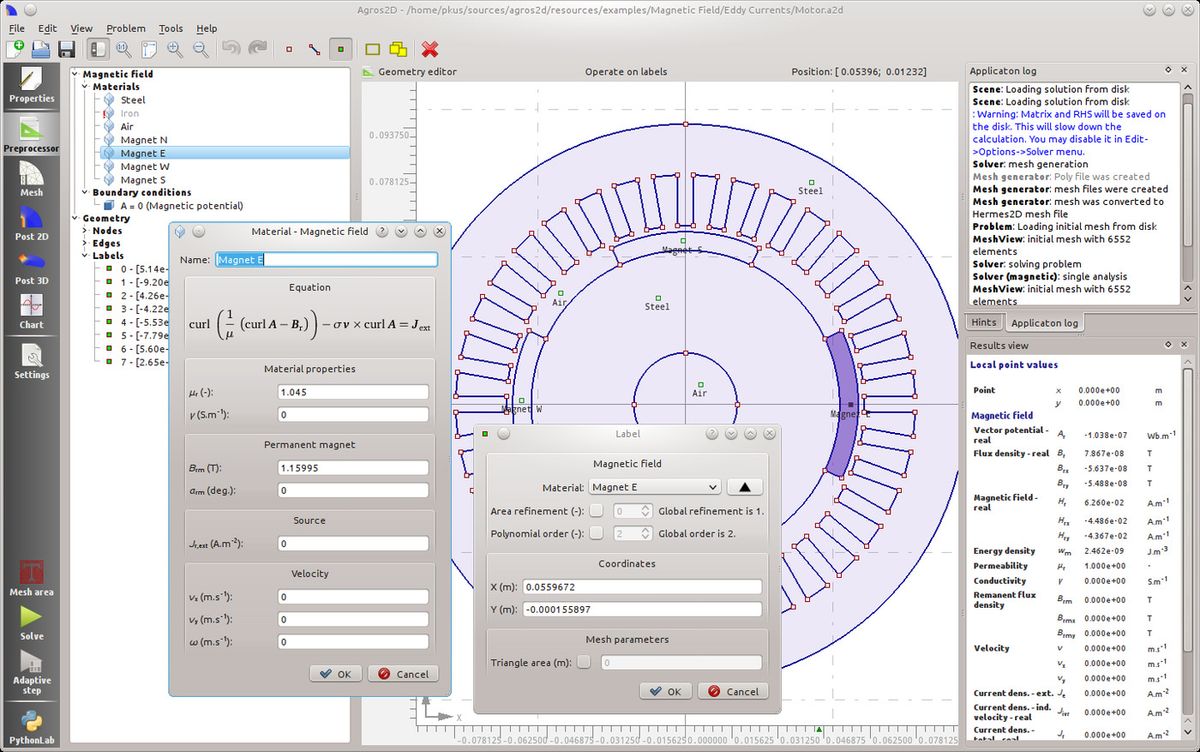Enable the Polynomial order checkbox

point(596,534)
